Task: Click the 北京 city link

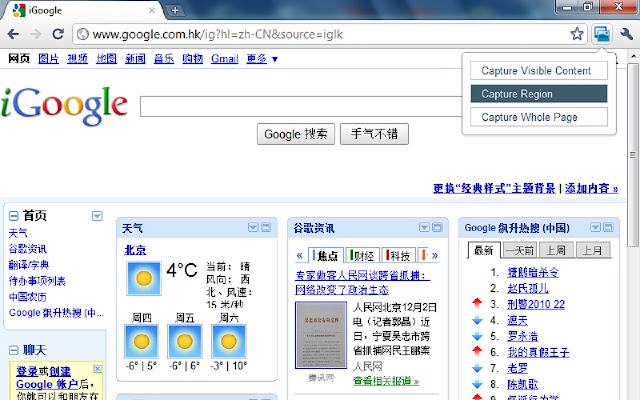Action: [x=135, y=250]
